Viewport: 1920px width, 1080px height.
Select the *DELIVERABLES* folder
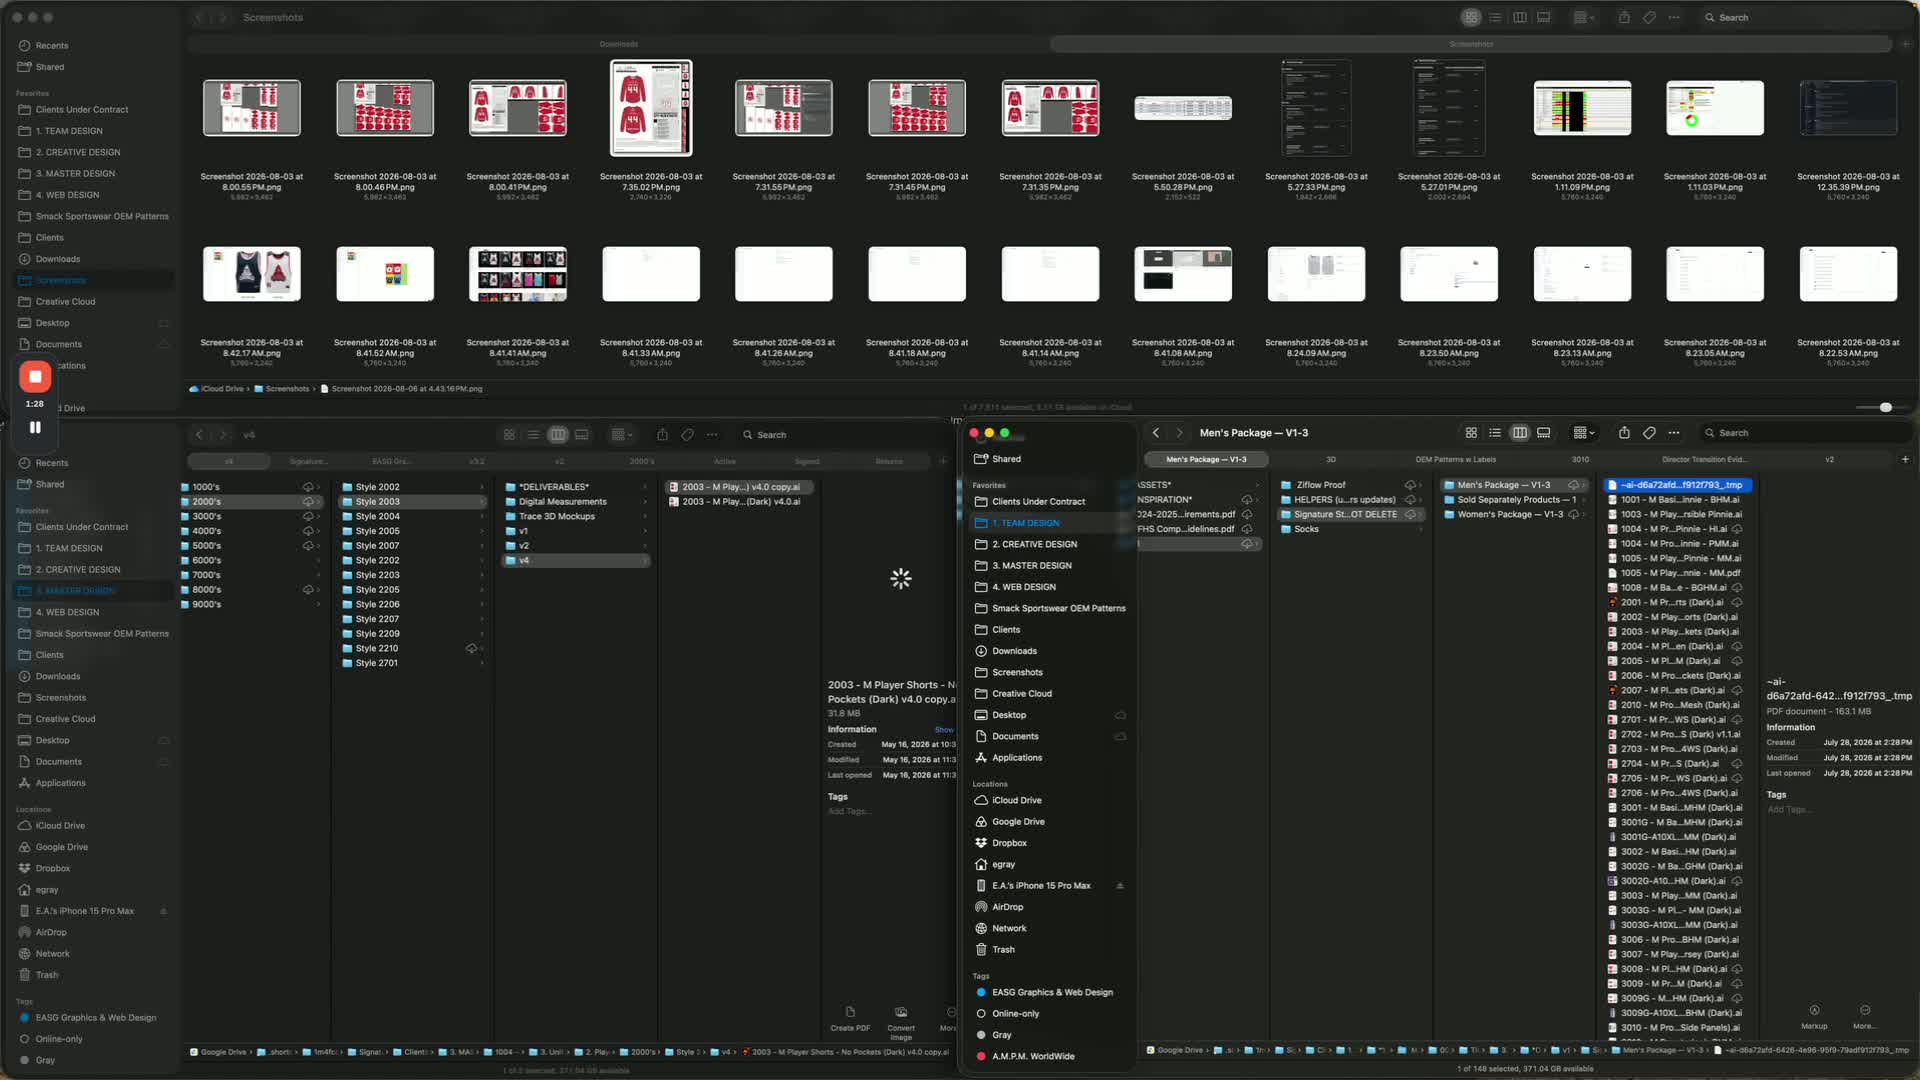point(576,487)
